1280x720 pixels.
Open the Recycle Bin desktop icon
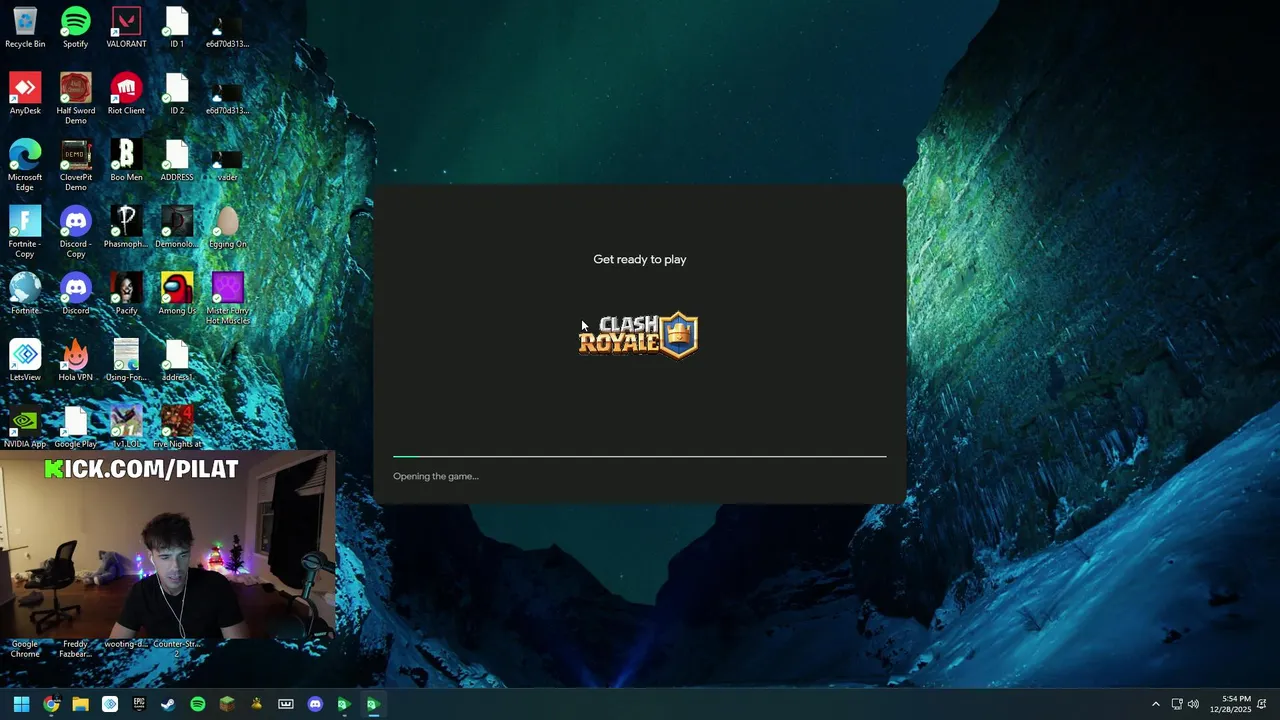coord(25,28)
